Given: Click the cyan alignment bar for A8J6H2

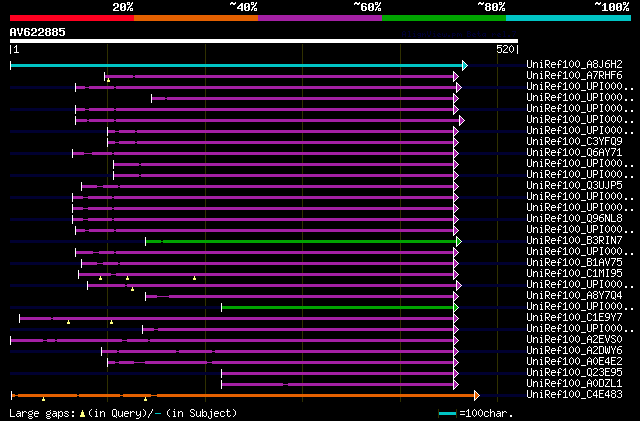Looking at the screenshot, I should coord(237,65).
